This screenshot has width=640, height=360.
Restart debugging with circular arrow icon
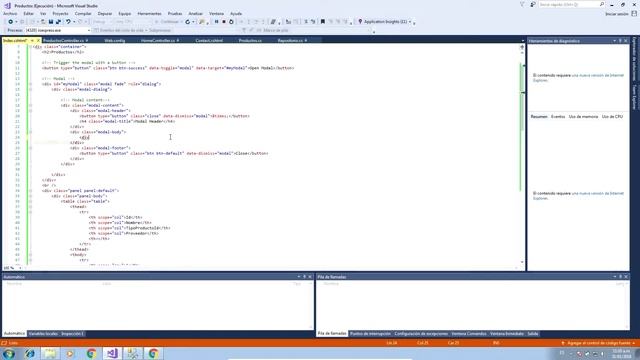click(x=231, y=22)
